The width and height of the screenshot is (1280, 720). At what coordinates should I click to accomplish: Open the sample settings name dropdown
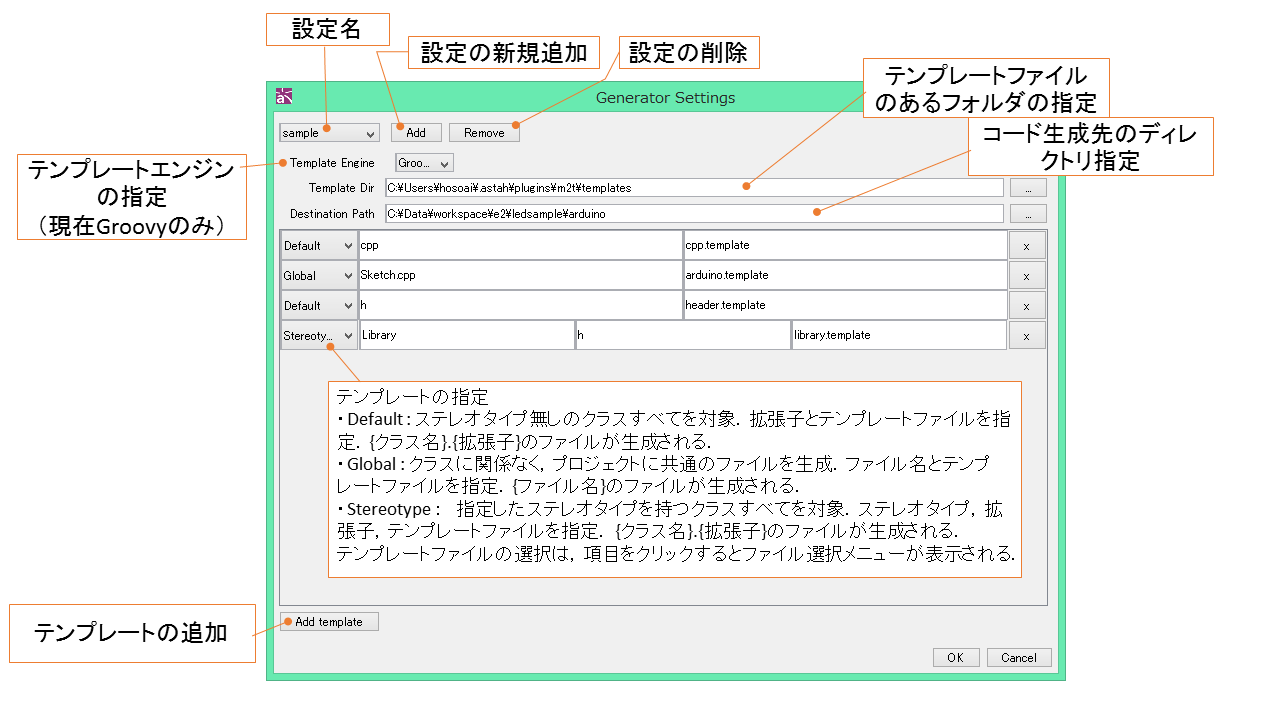[x=329, y=132]
